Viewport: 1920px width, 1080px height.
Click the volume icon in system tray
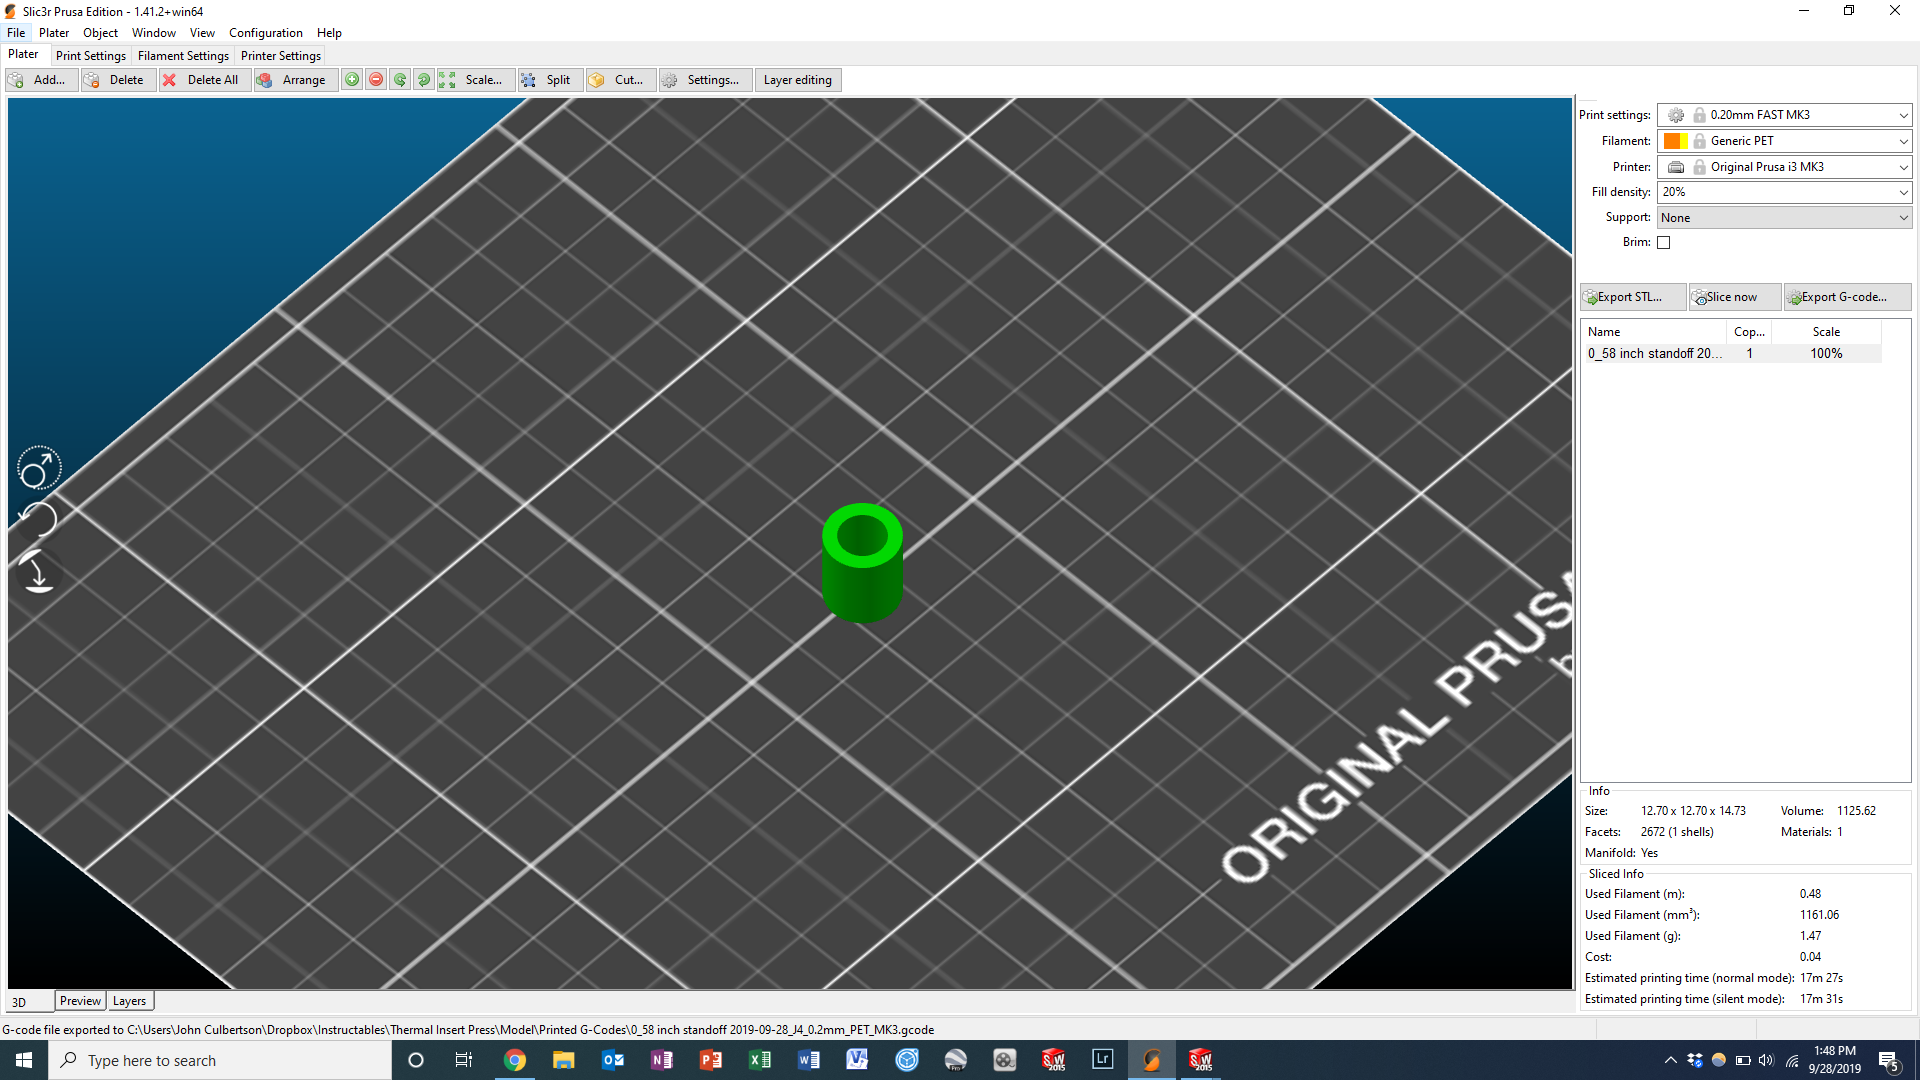(1766, 1060)
